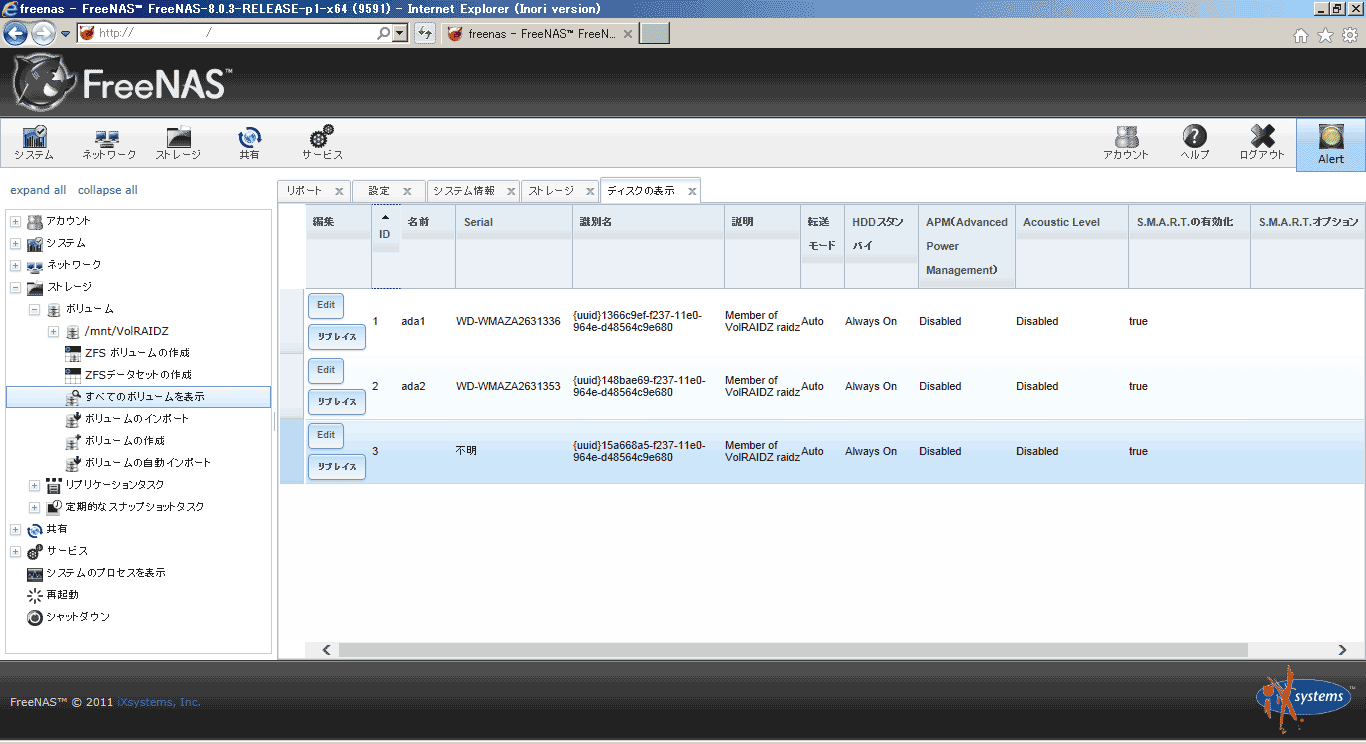Click リプレイス for disk ada2
Viewport: 1366px width, 744px height.
[x=337, y=402]
